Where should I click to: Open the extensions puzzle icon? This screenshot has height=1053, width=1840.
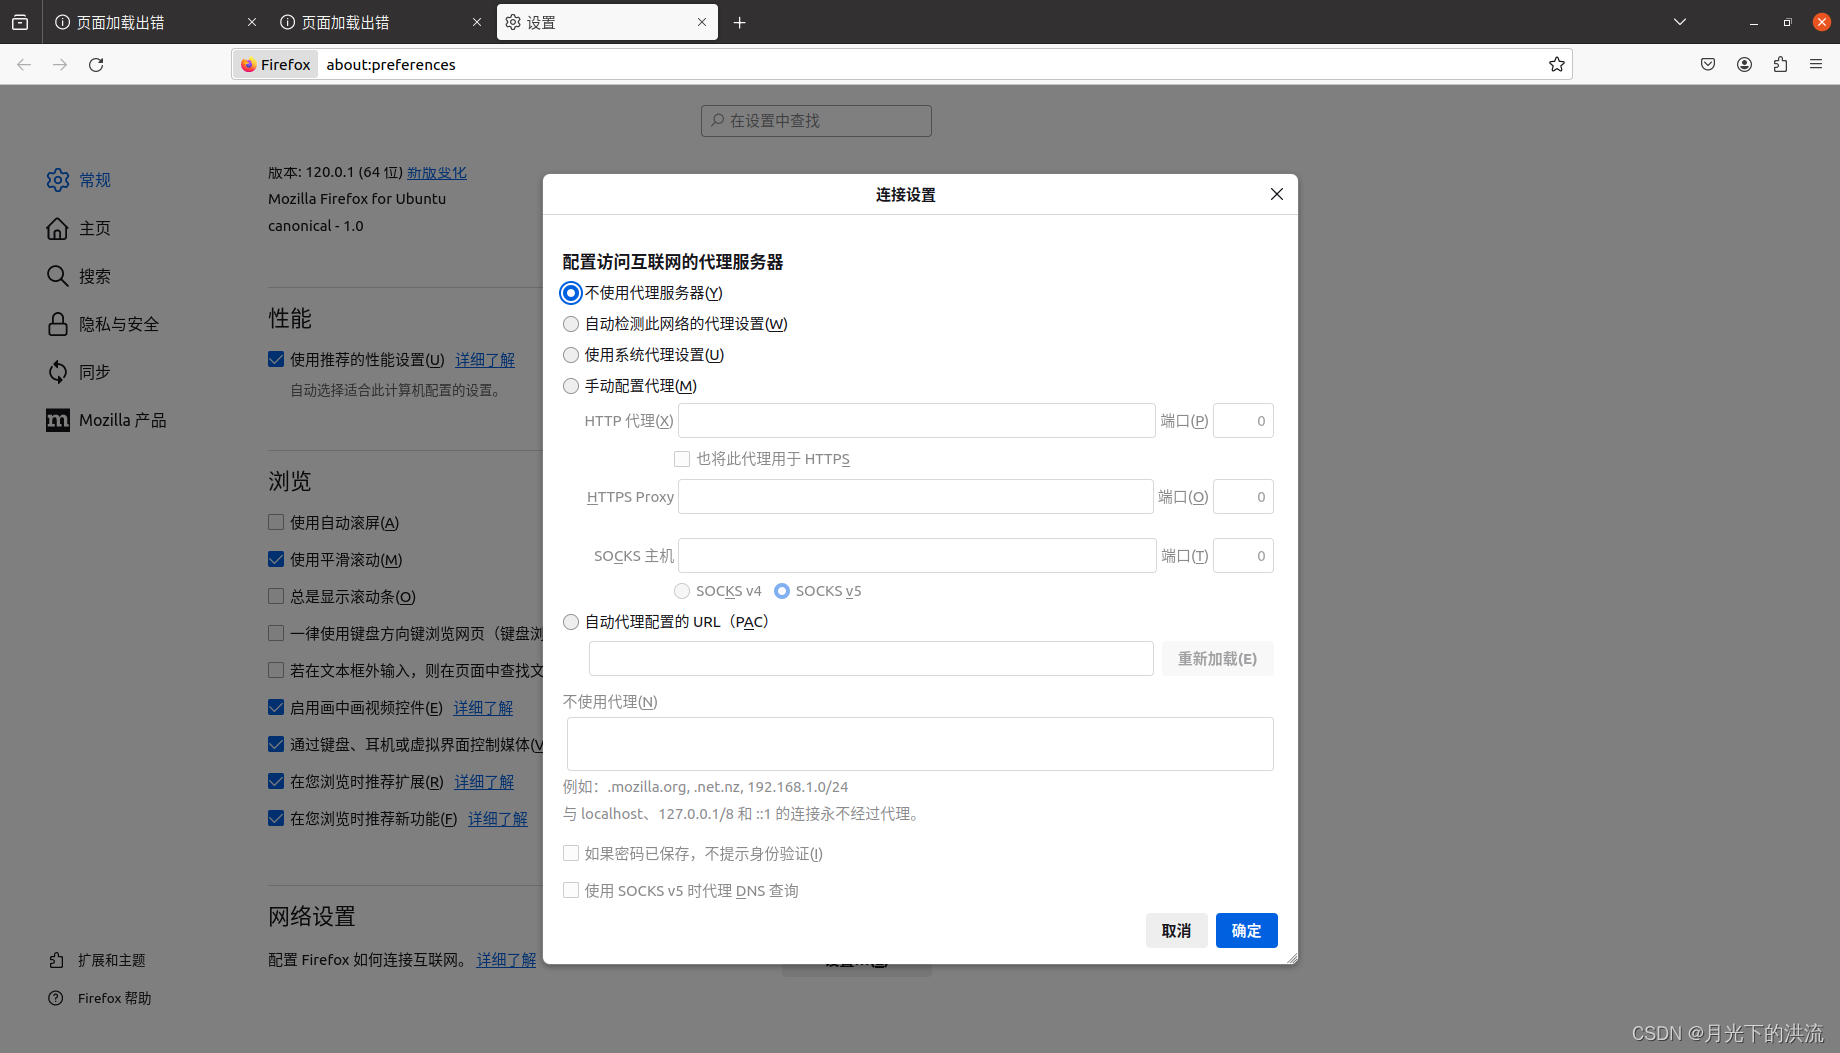pyautogui.click(x=1780, y=64)
